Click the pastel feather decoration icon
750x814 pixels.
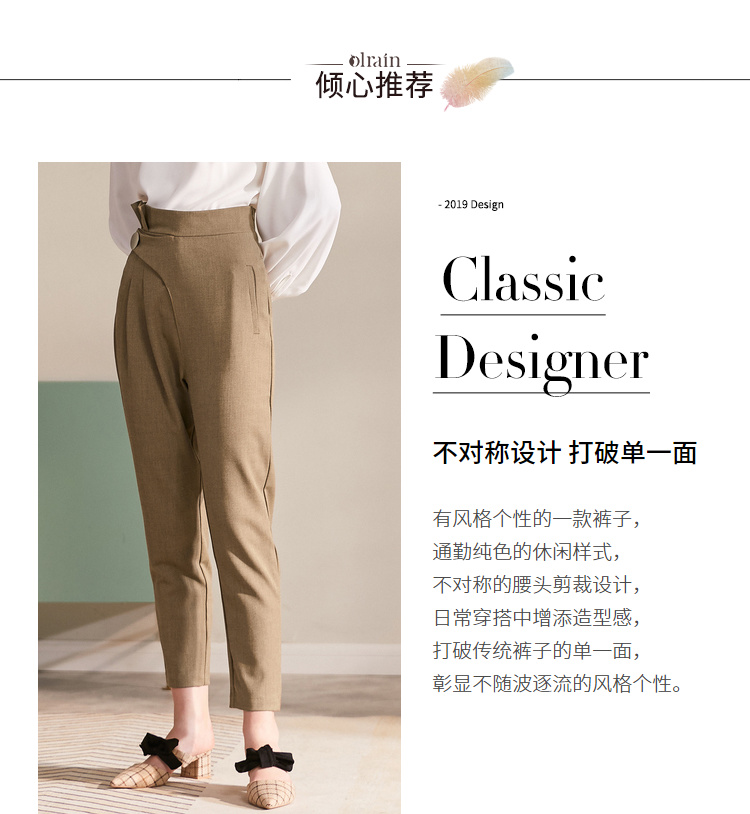point(477,82)
